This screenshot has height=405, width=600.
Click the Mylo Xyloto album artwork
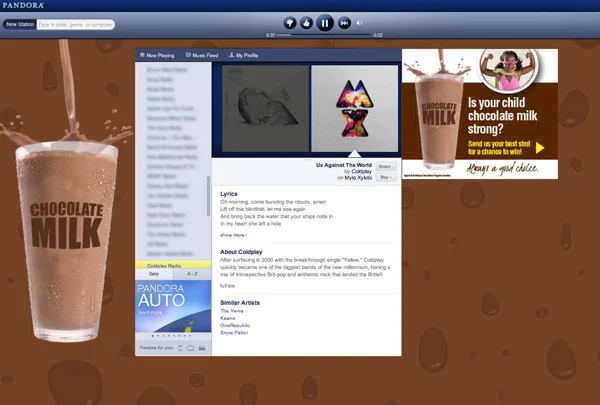point(354,109)
